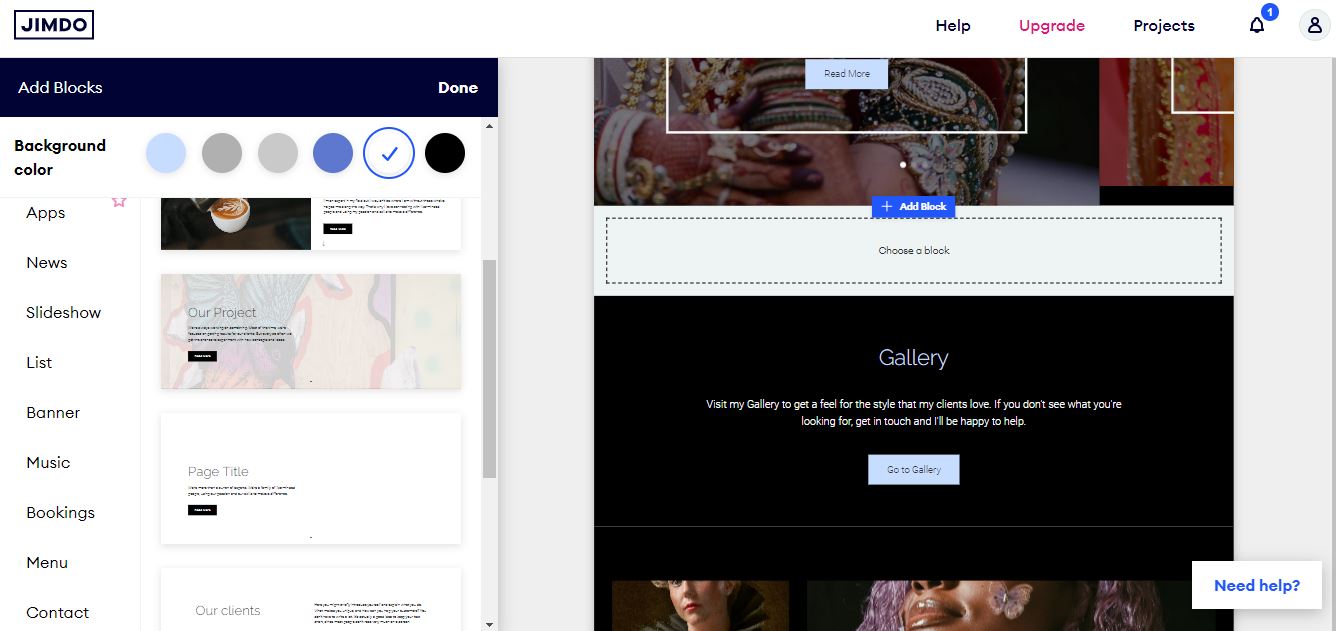Click the Visit my Gallery description text
This screenshot has height=631, width=1336.
pyautogui.click(x=914, y=413)
